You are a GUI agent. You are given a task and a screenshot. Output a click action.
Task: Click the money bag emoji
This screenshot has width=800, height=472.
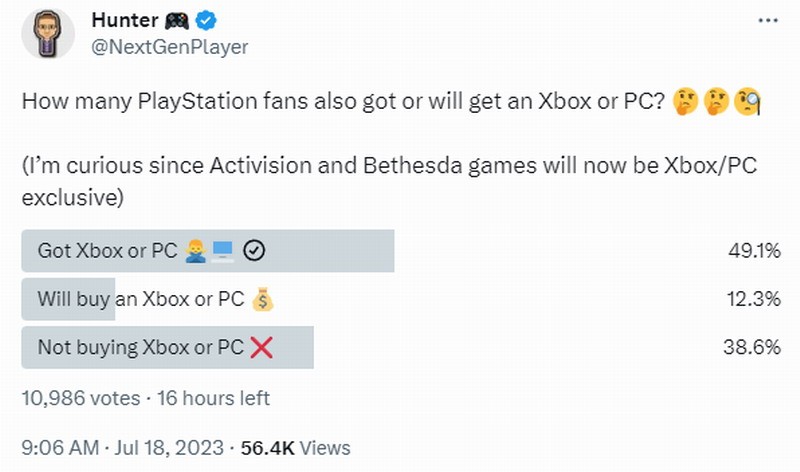[263, 299]
